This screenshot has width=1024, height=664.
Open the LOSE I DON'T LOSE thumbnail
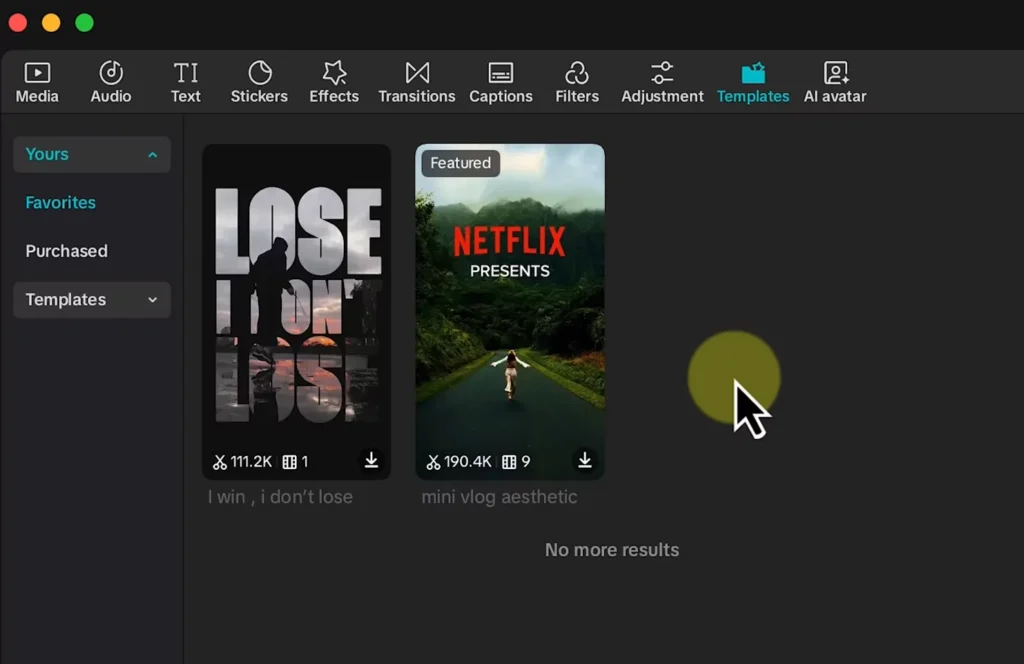(x=296, y=300)
